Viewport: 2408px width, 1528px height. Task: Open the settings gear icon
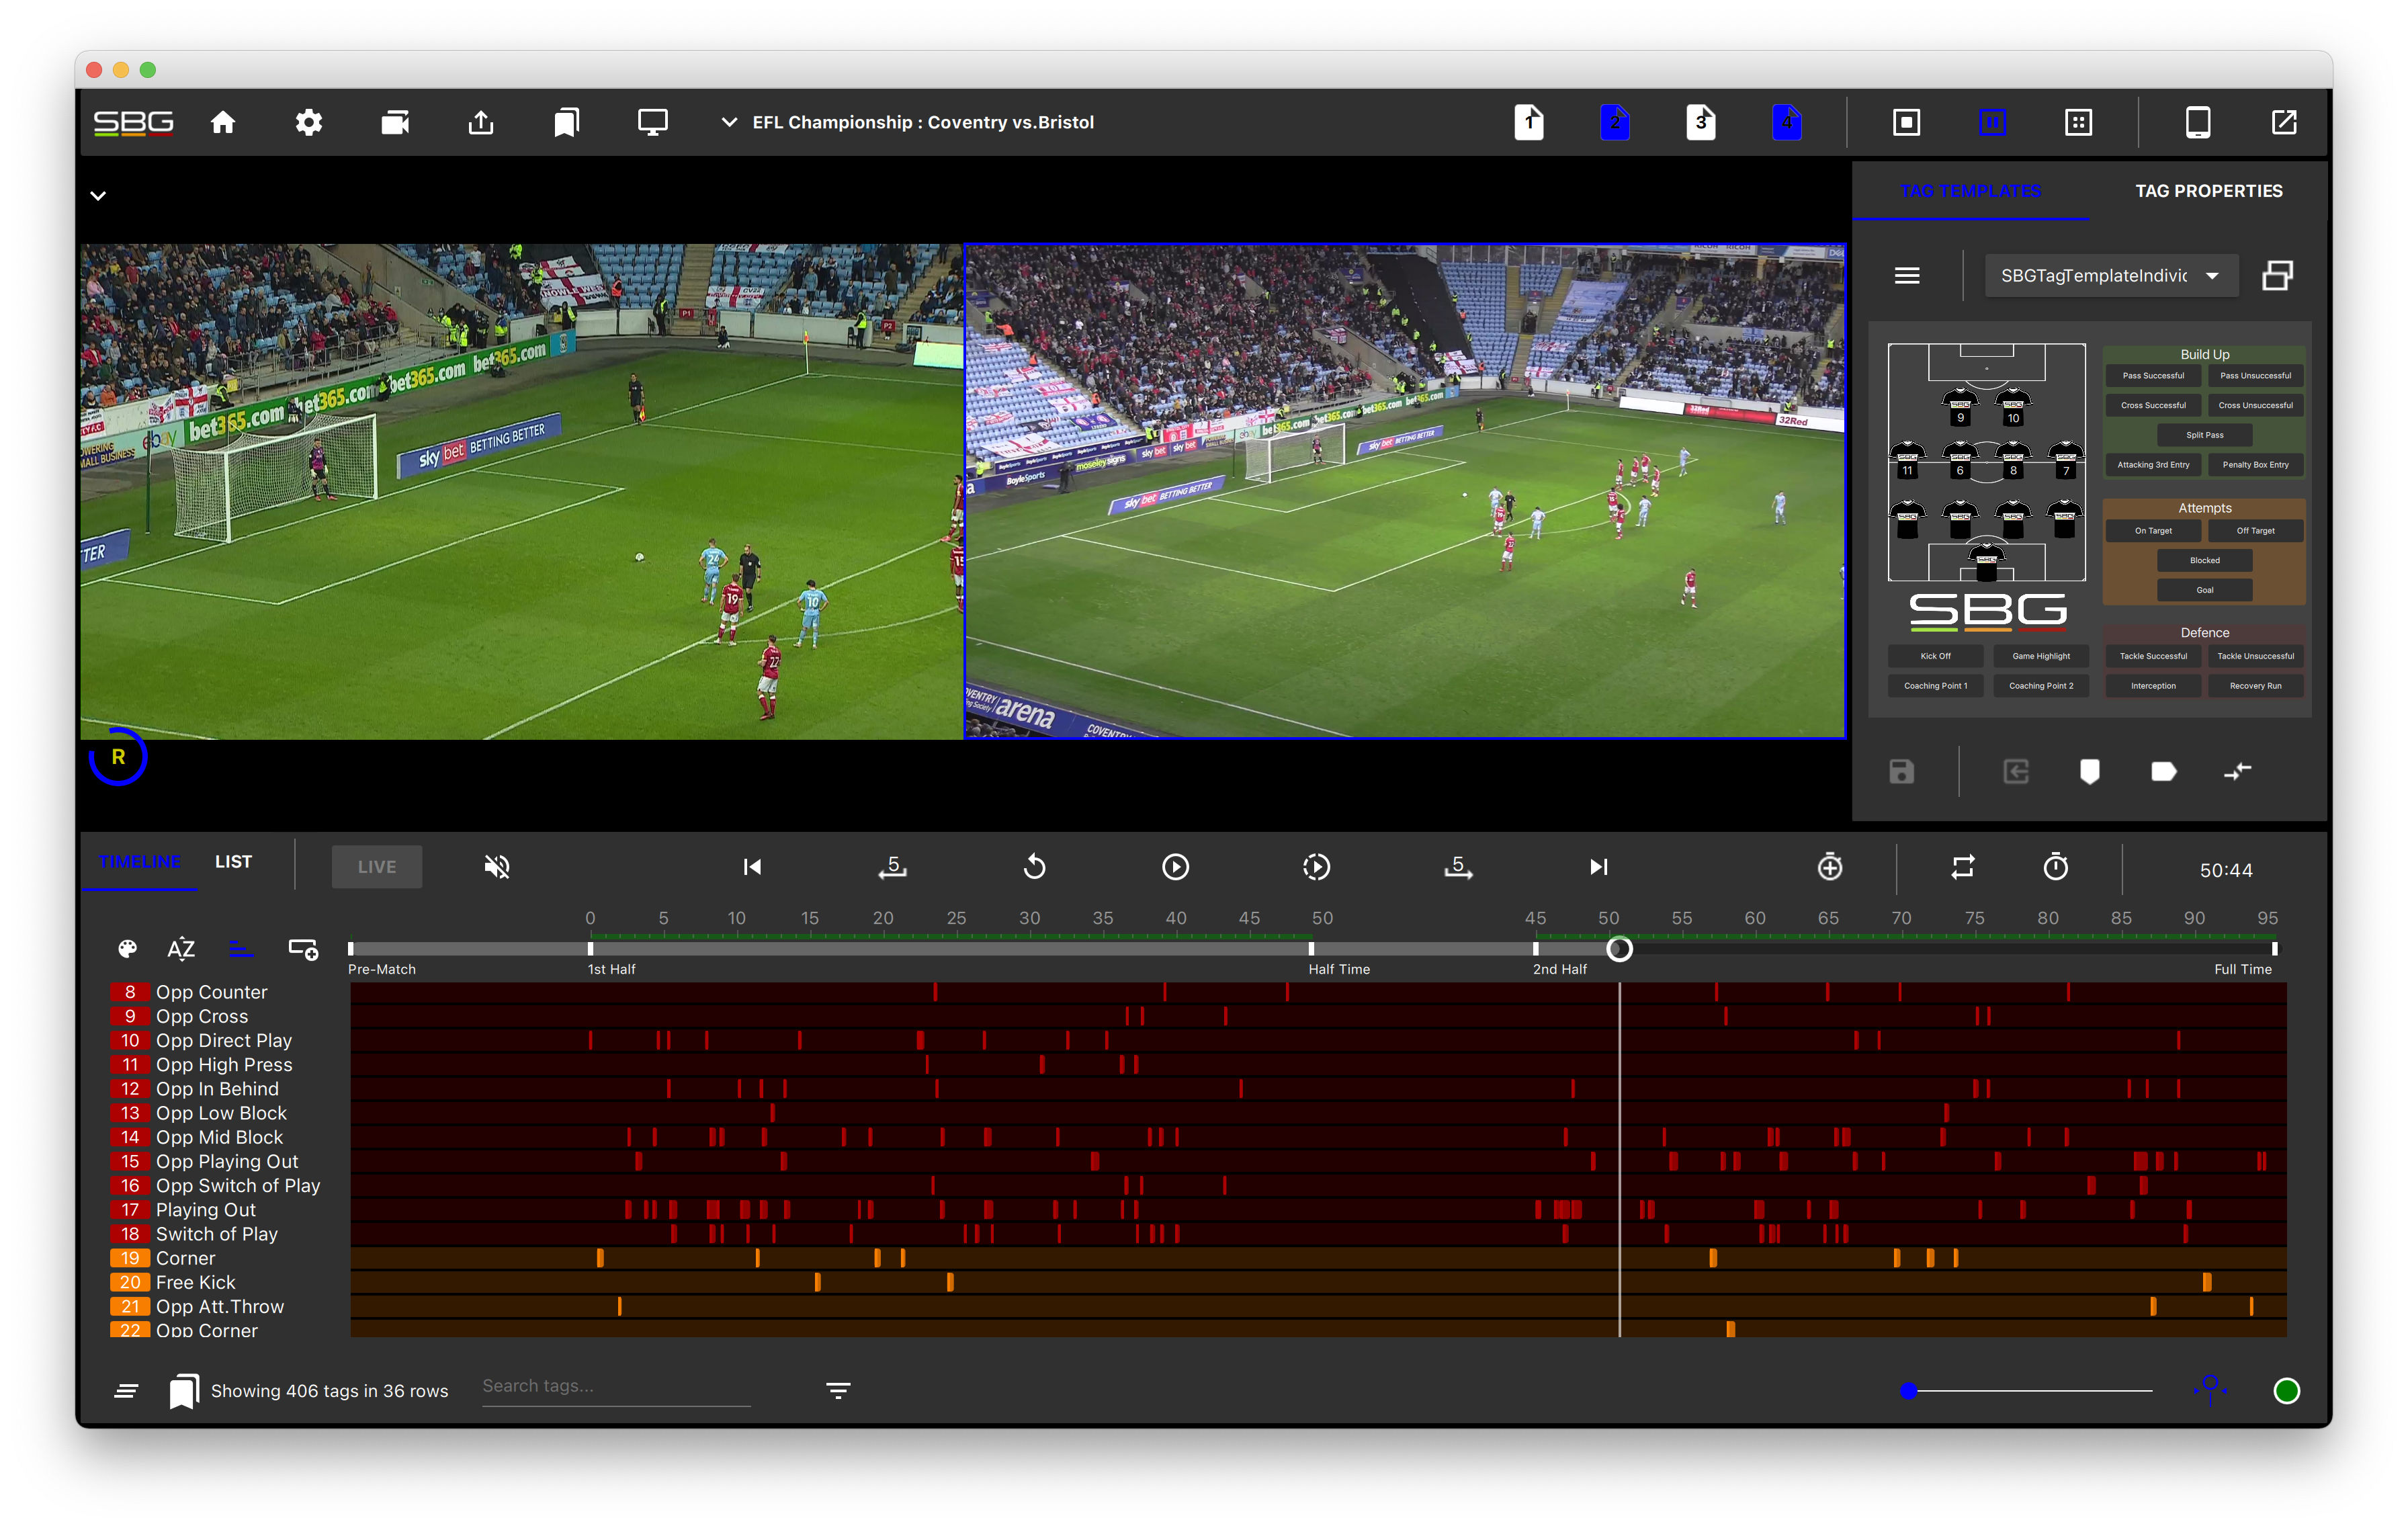coord(309,122)
